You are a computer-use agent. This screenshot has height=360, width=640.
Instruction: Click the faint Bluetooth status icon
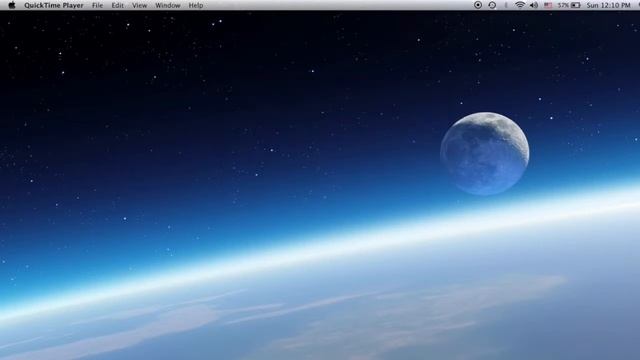506,5
